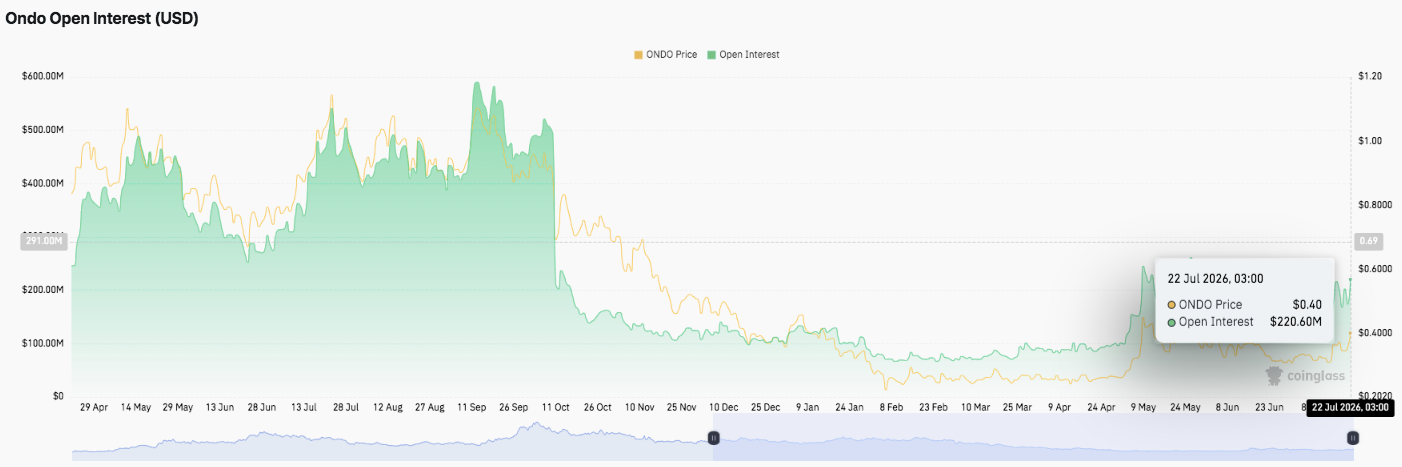Click the 23 Jun date label

click(1268, 408)
